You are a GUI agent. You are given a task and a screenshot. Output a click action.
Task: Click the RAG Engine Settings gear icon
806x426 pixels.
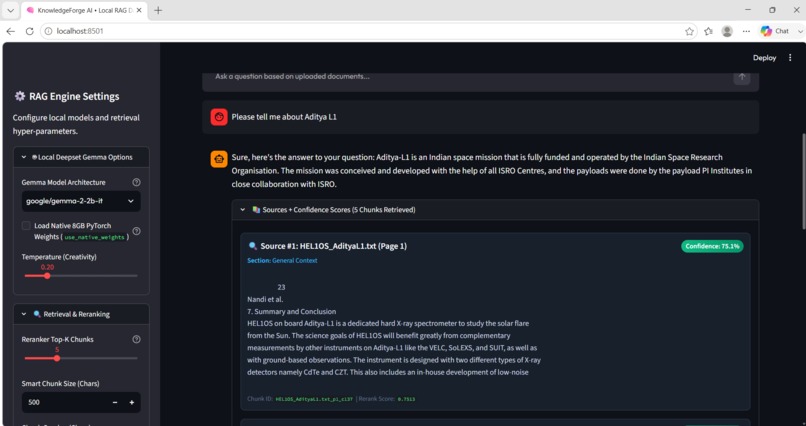(20, 96)
